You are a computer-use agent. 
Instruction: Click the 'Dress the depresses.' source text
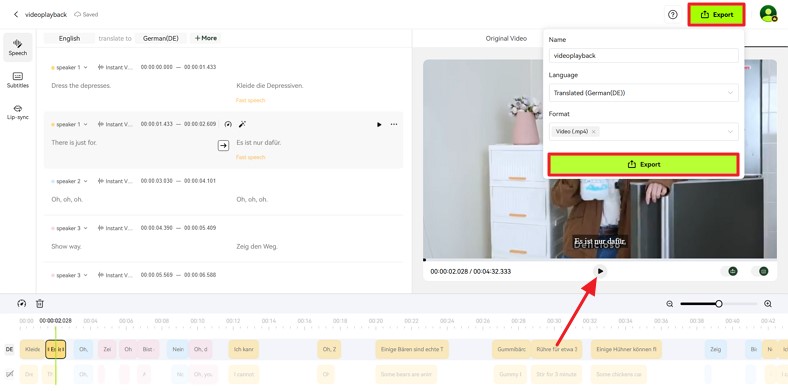point(81,86)
